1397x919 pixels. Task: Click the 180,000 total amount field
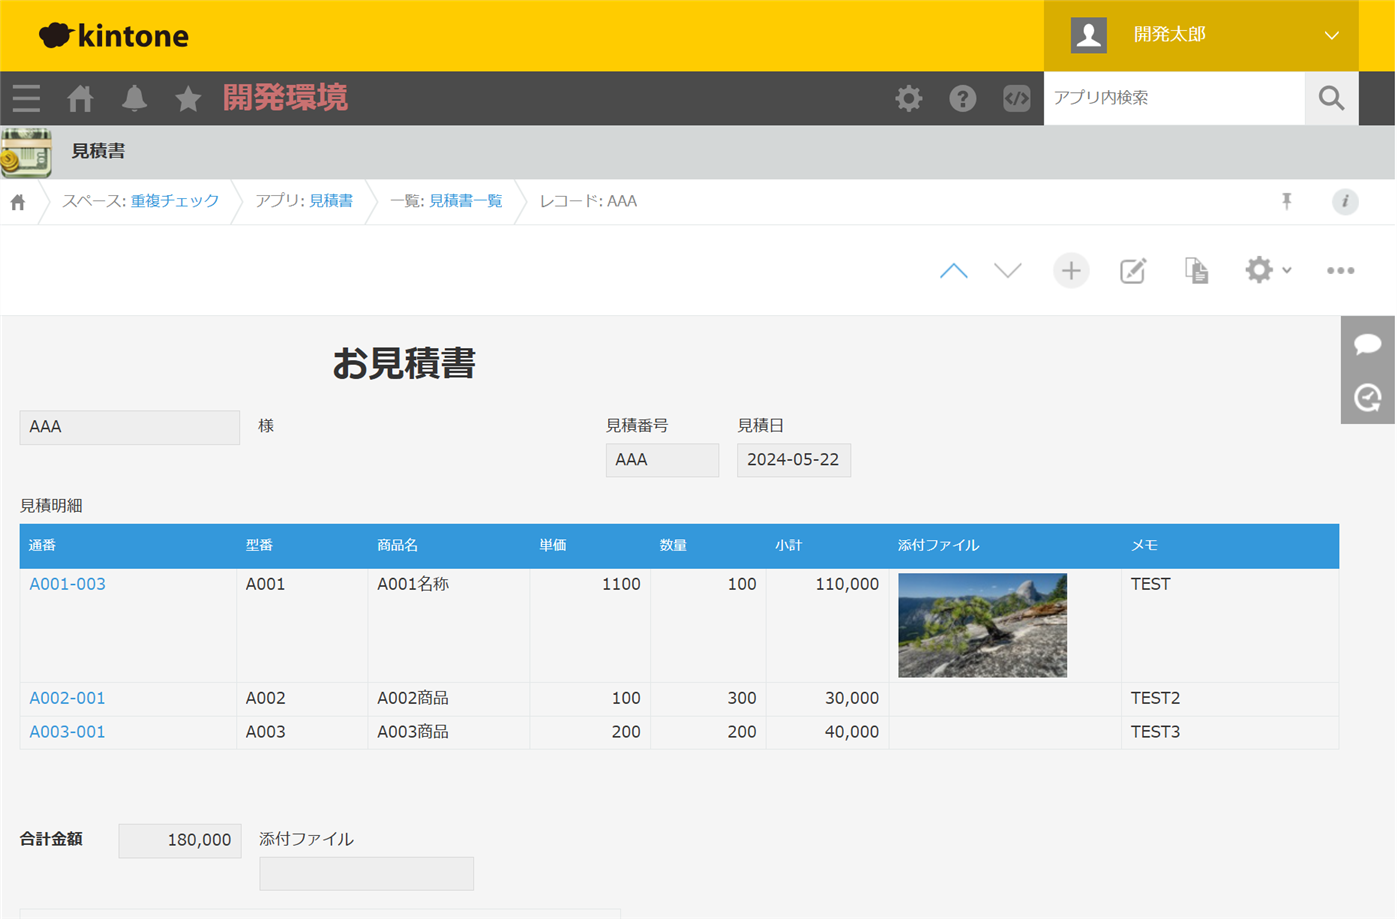tap(180, 841)
